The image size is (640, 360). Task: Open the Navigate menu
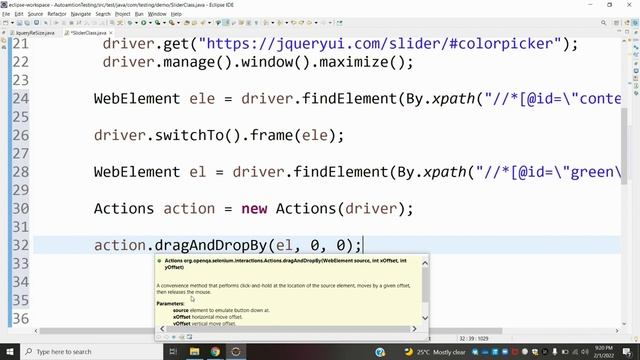pyautogui.click(x=81, y=14)
